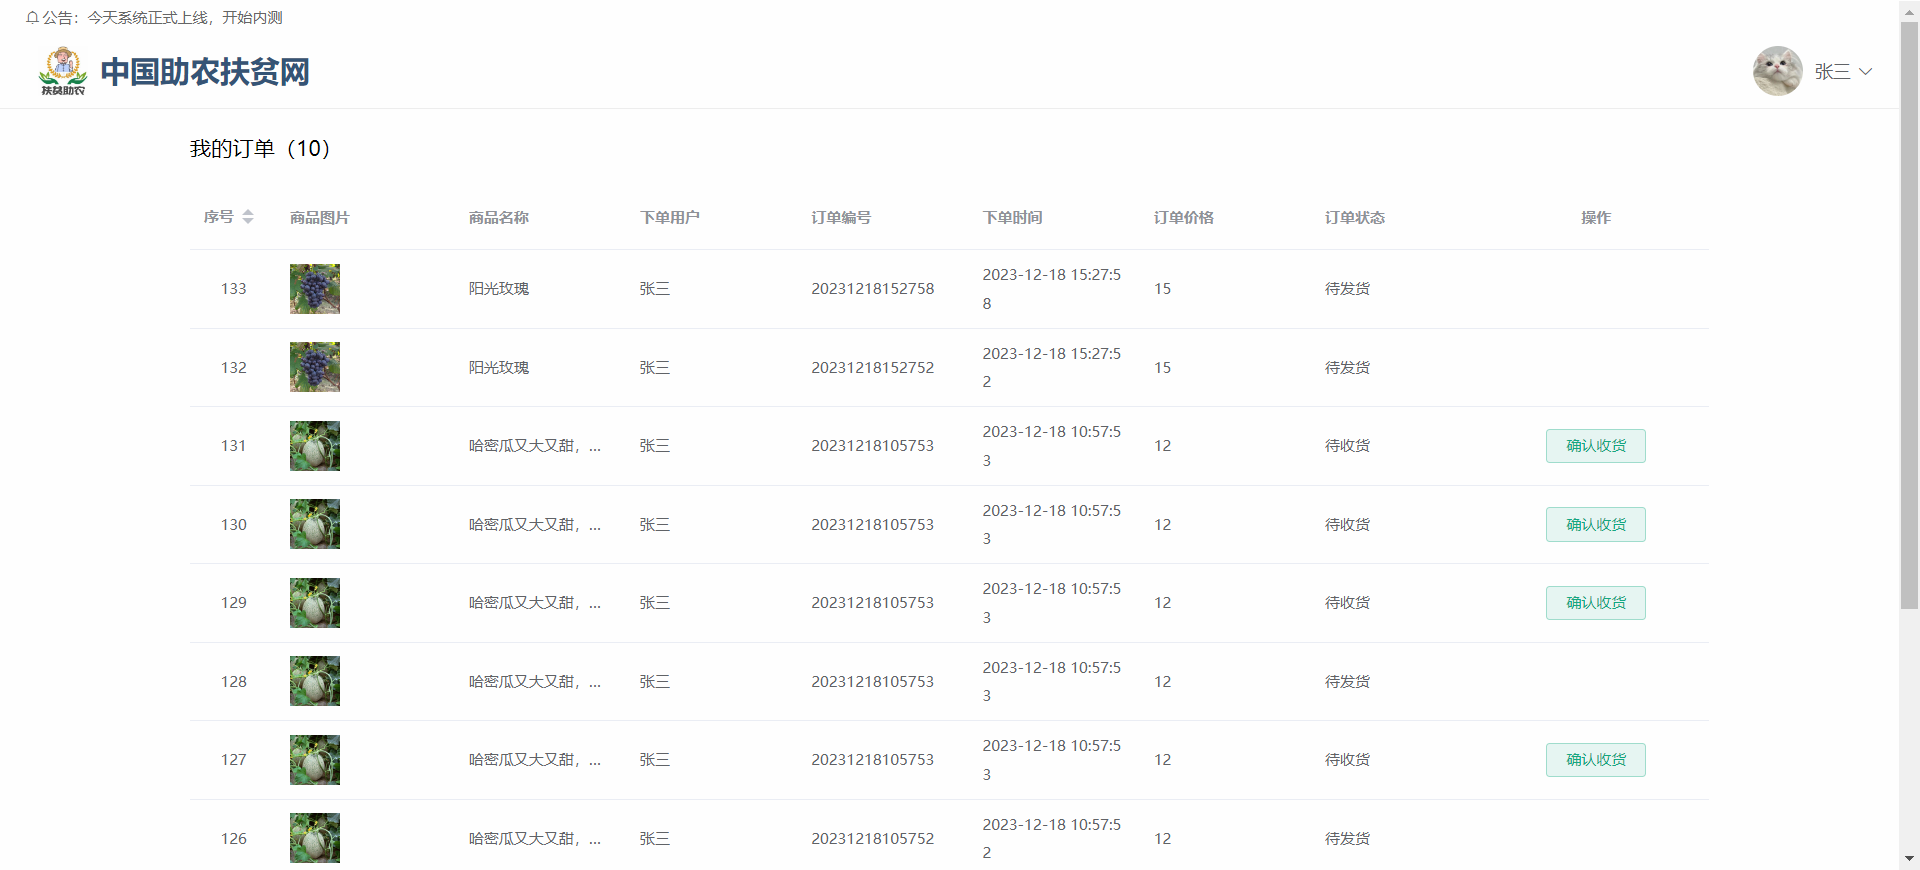Image resolution: width=1920 pixels, height=870 pixels.
Task: Select sequence number 127
Action: (234, 760)
